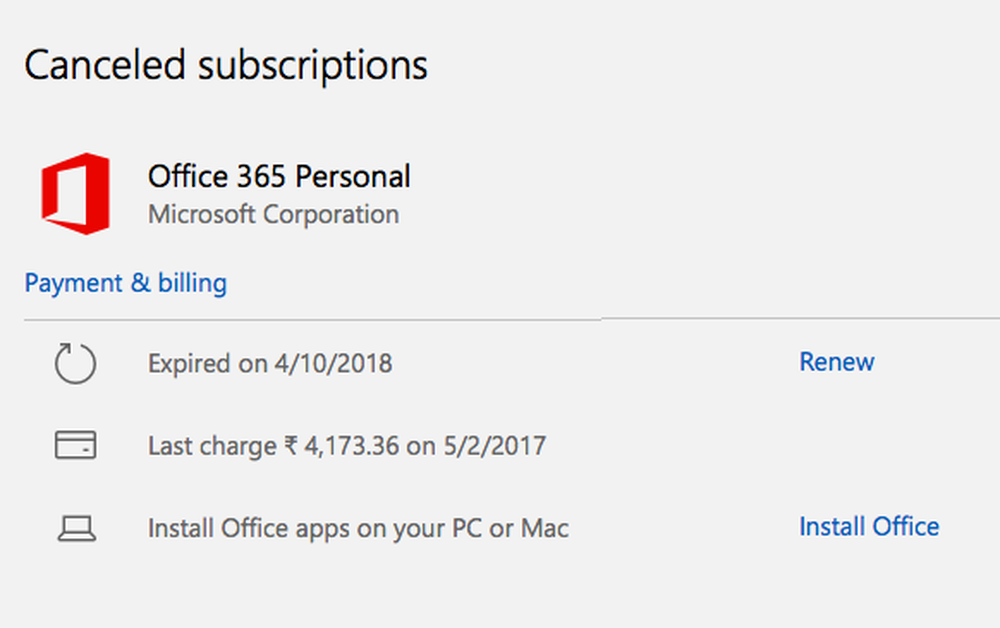Click the Canceled subscriptions heading
The height and width of the screenshot is (628, 1000).
pyautogui.click(x=226, y=66)
